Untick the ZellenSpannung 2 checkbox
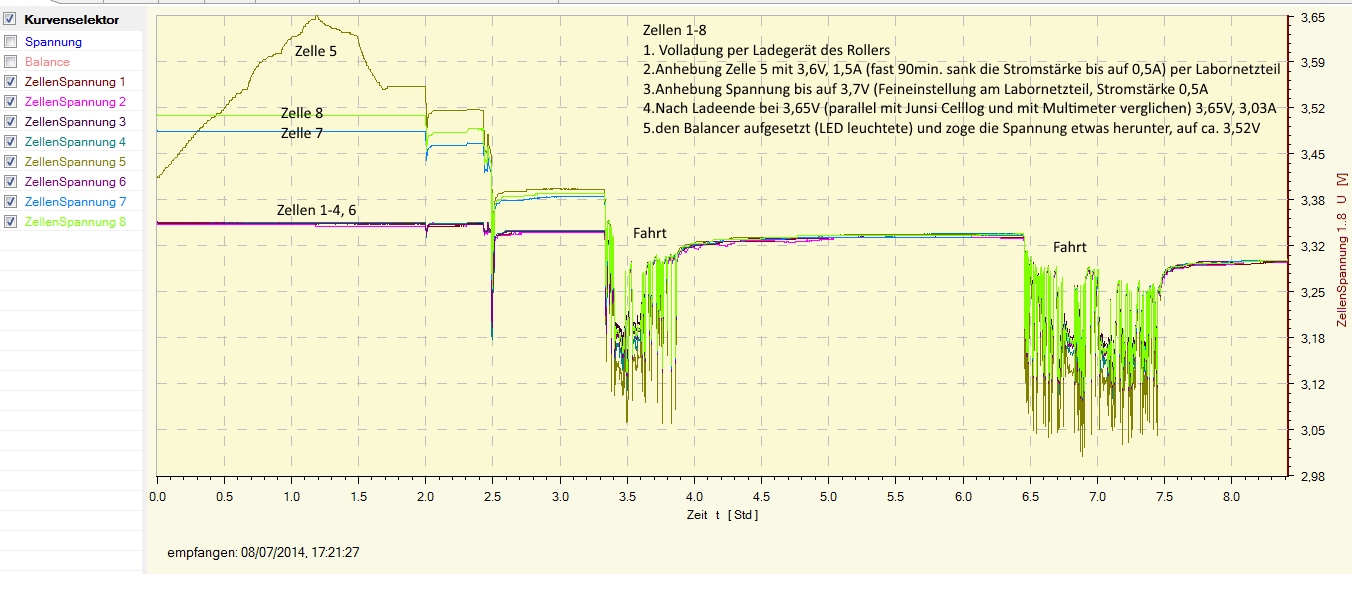 (x=11, y=102)
